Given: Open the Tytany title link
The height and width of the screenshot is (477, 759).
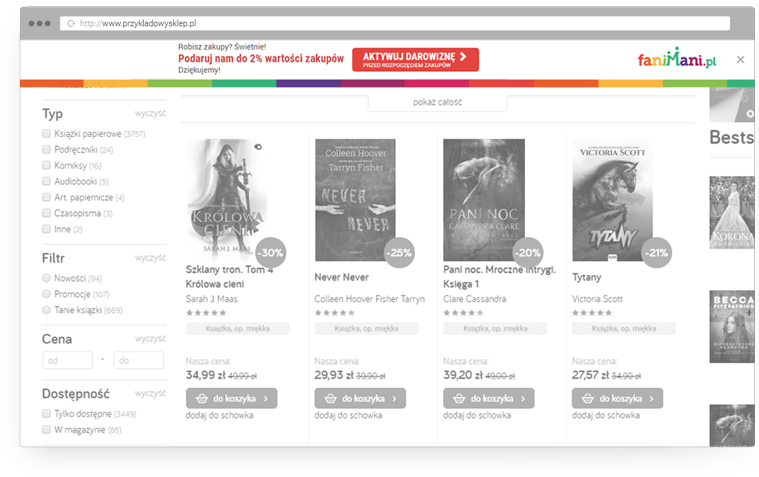Looking at the screenshot, I should (587, 277).
